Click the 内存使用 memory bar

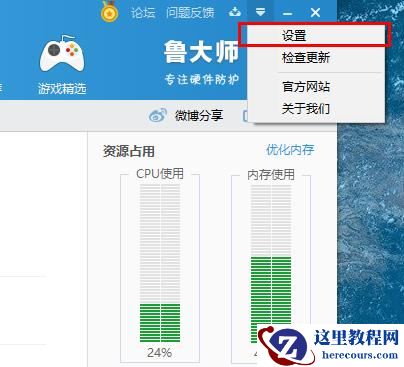271,265
